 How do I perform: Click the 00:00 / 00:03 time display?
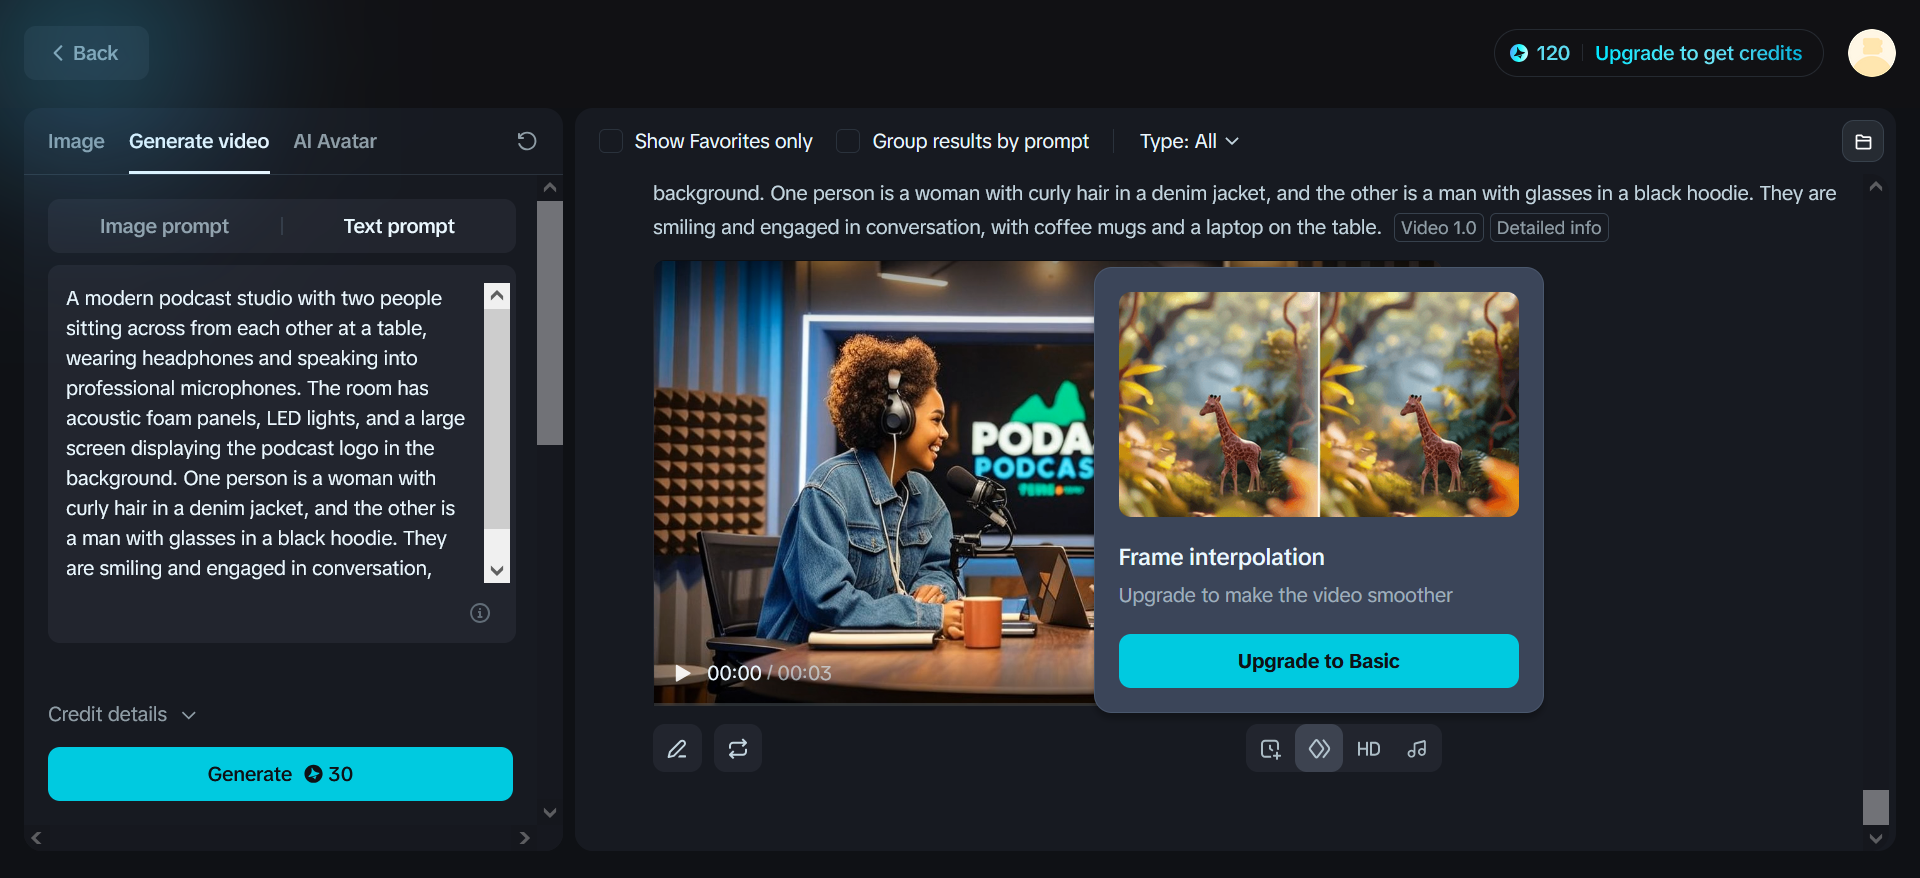pyautogui.click(x=769, y=673)
